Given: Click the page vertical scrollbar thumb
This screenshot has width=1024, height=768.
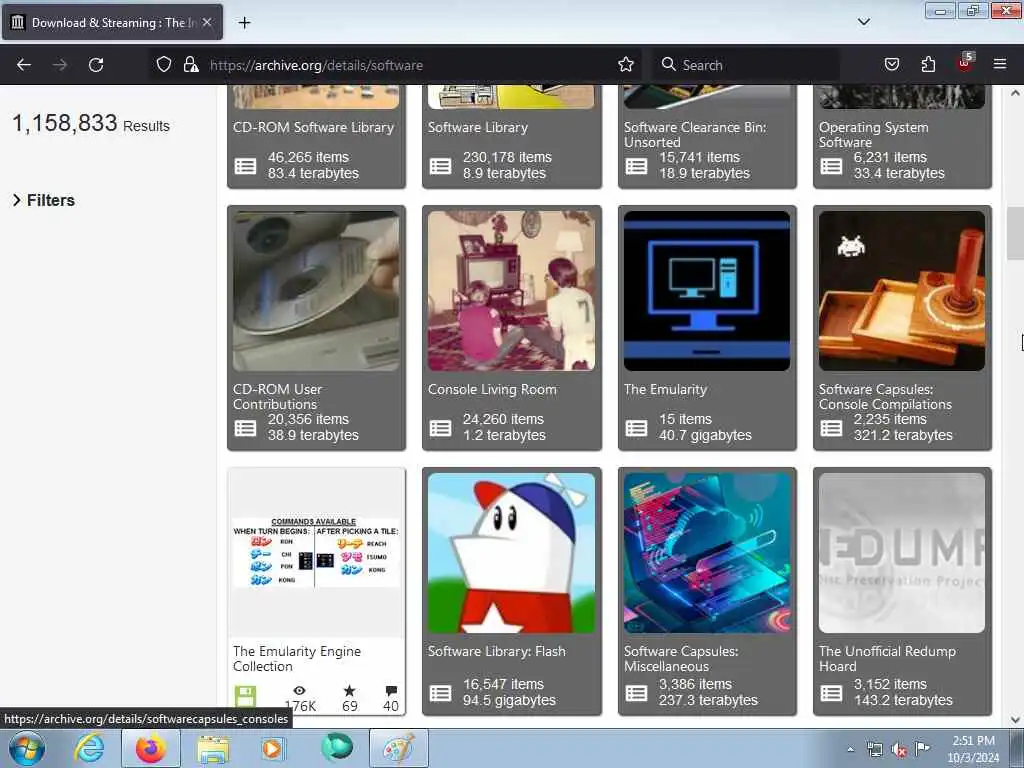Looking at the screenshot, I should coord(1016,233).
